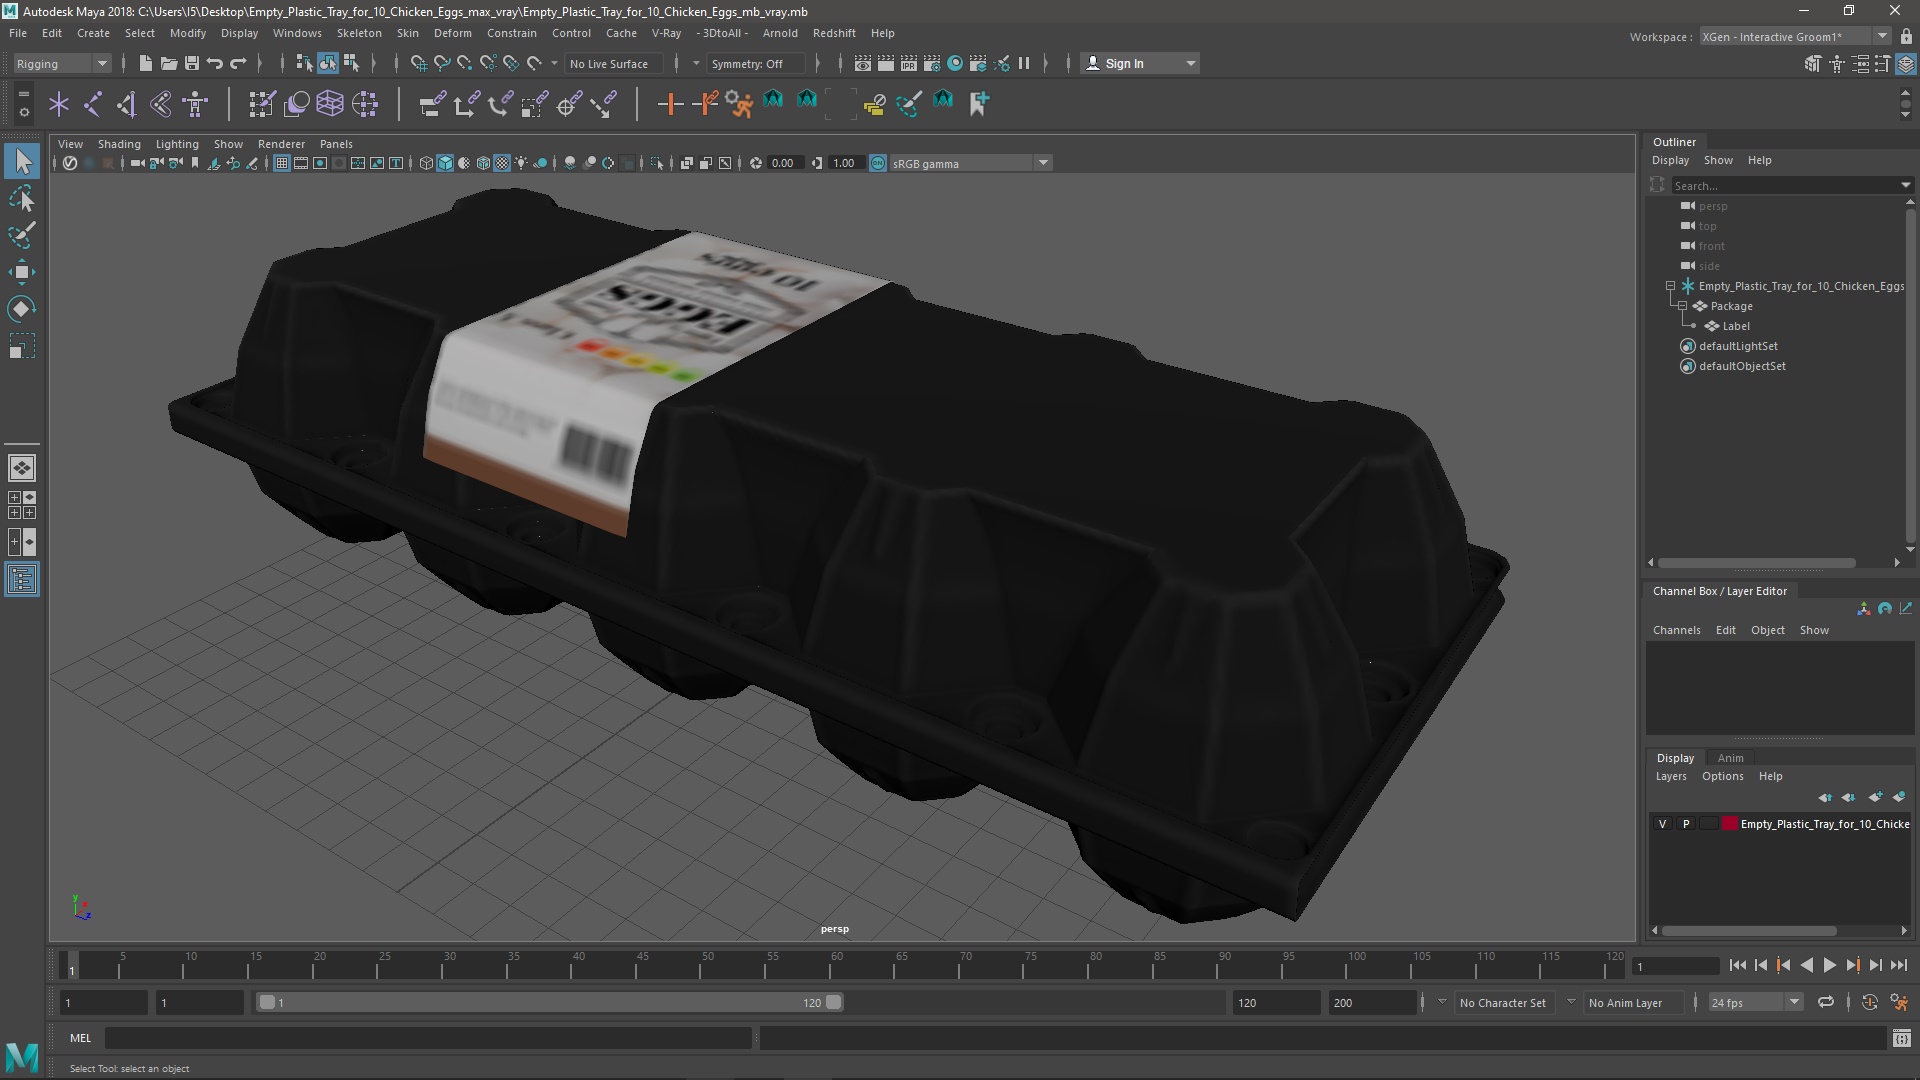Click the Undo arrow icon
Screen dimensions: 1920x1080
point(214,63)
